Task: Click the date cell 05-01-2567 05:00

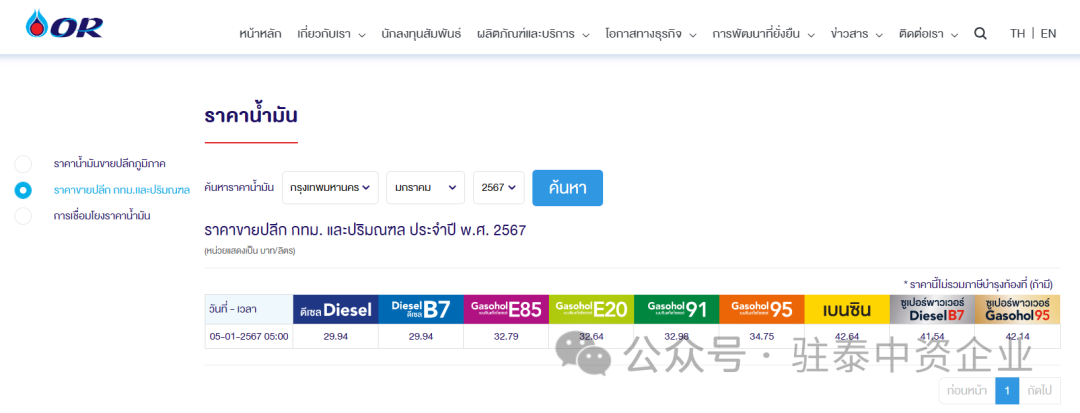Action: point(249,337)
